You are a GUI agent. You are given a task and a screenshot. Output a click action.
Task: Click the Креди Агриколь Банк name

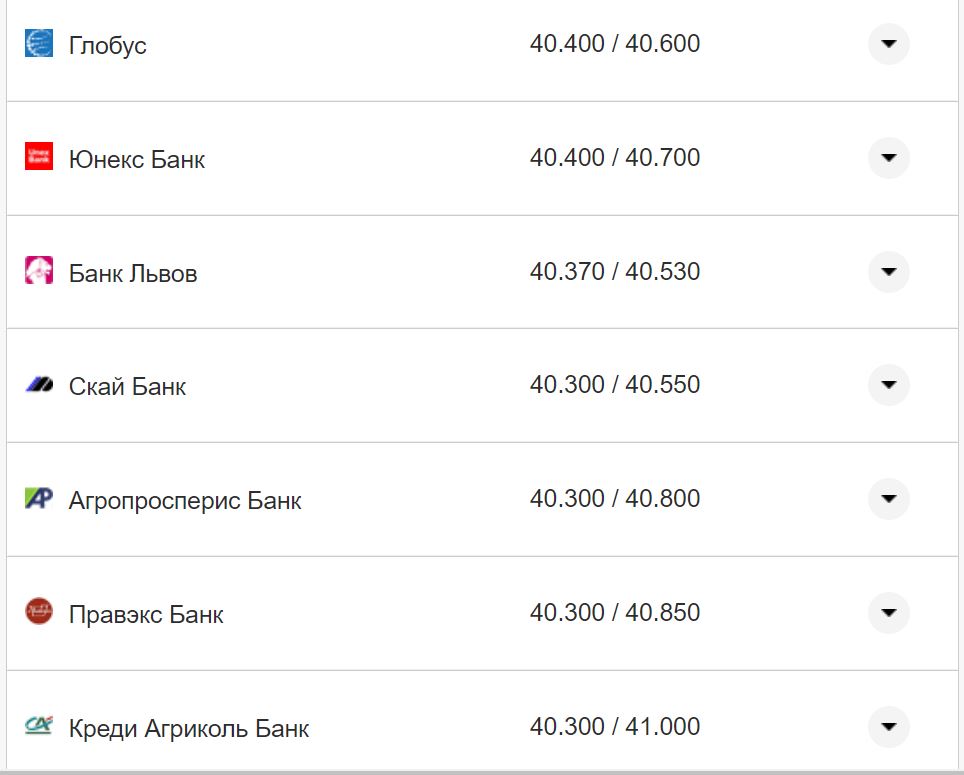point(189,729)
